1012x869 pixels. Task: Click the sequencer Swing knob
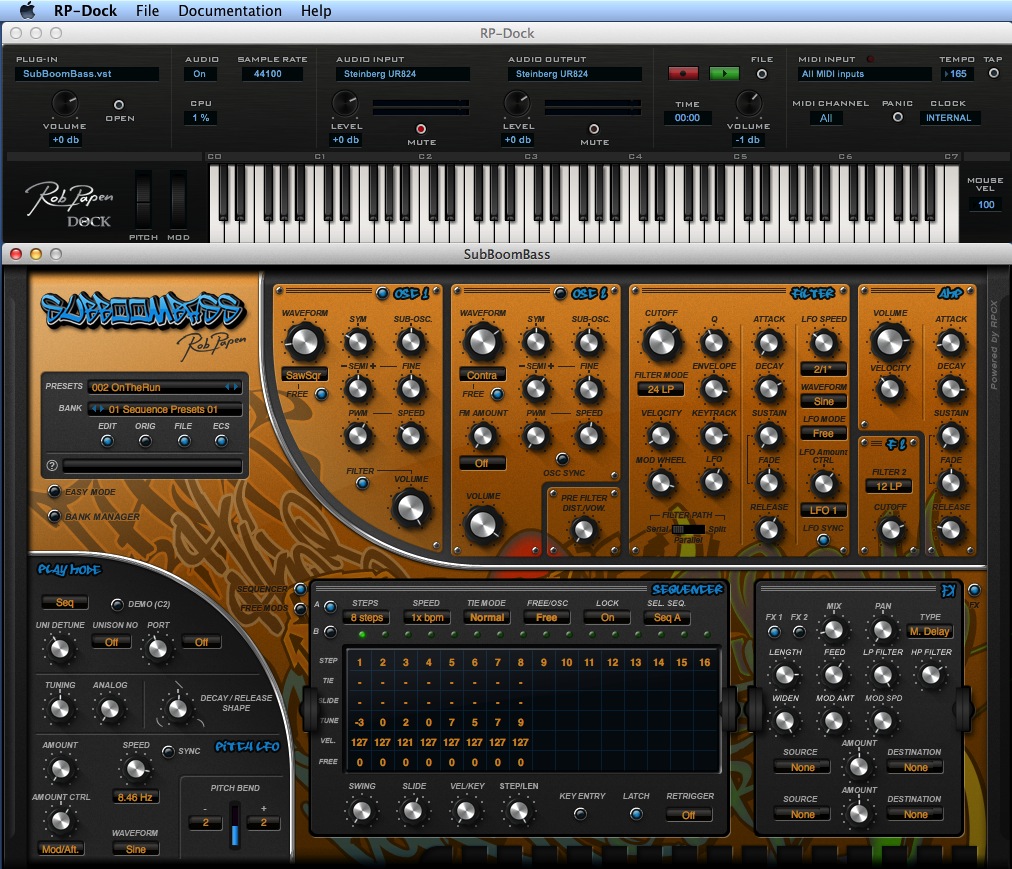tap(361, 812)
